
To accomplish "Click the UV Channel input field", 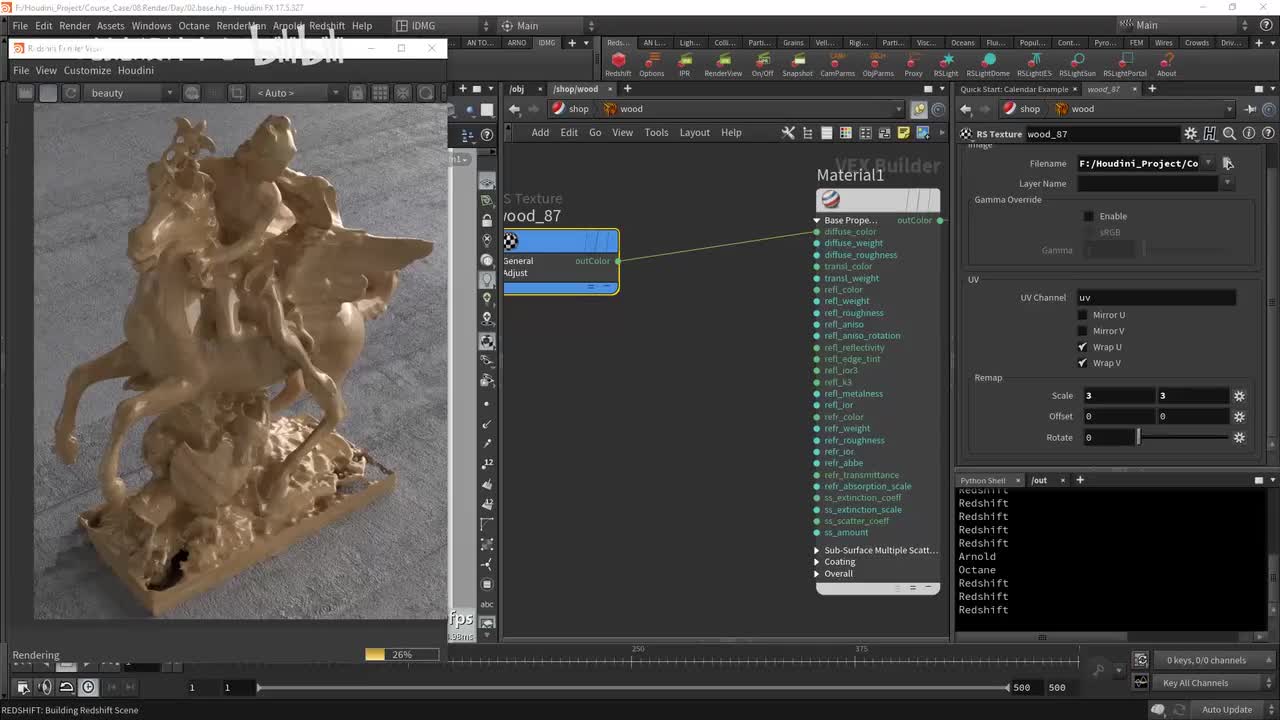I will 1155,297.
